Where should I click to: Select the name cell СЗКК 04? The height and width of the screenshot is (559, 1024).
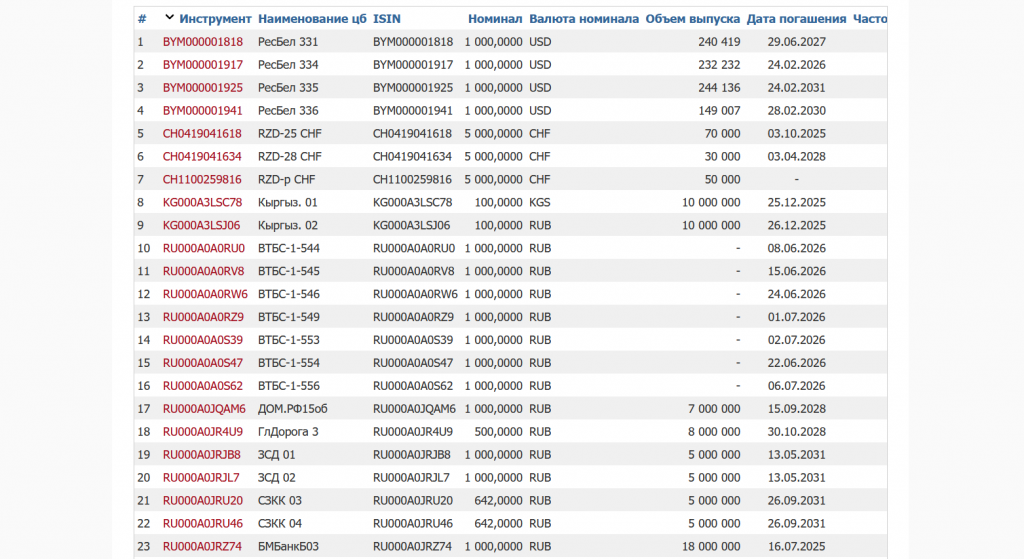(x=280, y=523)
